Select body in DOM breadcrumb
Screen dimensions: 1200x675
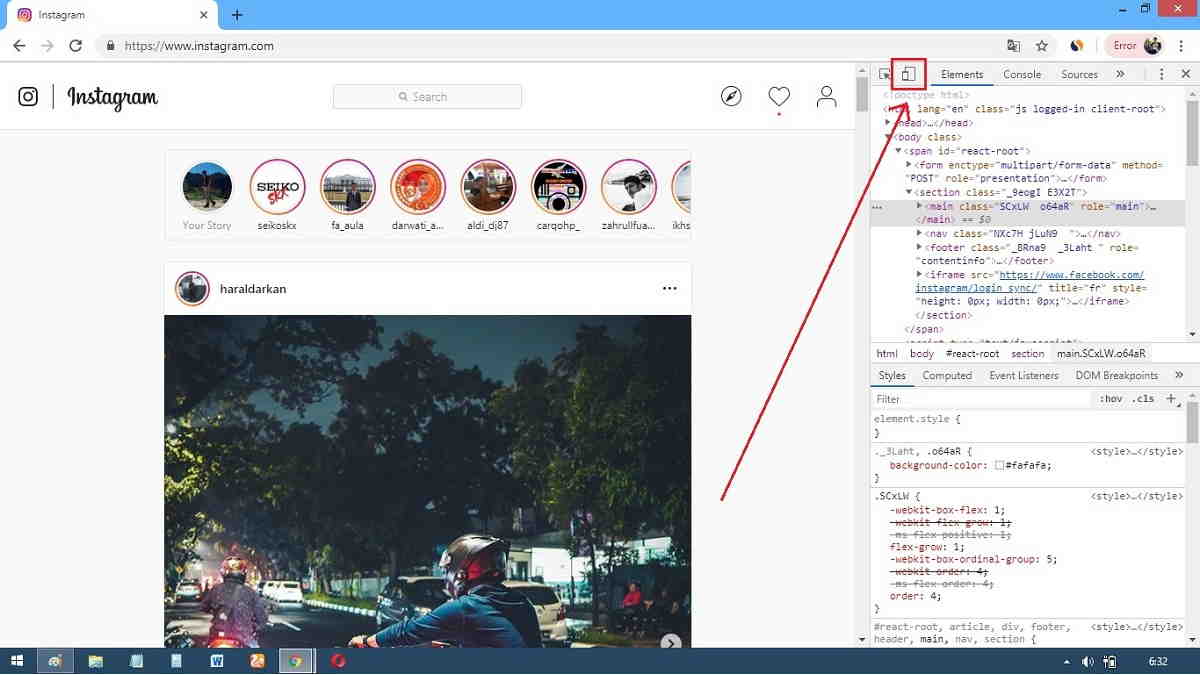(922, 353)
